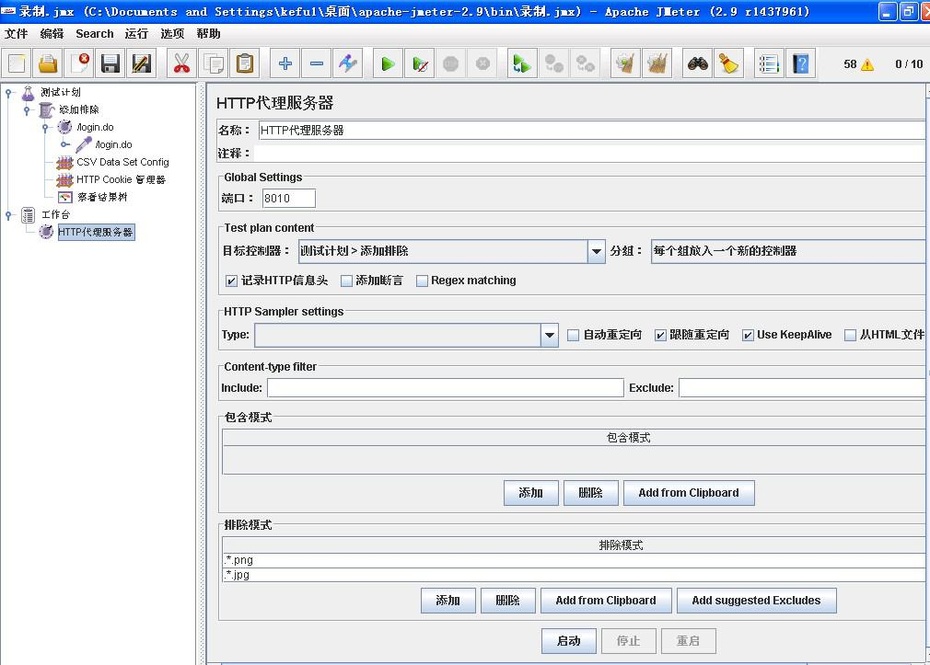This screenshot has width=930, height=665.
Task: Collapse the 添加排除 tree node
Action: [x=27, y=110]
